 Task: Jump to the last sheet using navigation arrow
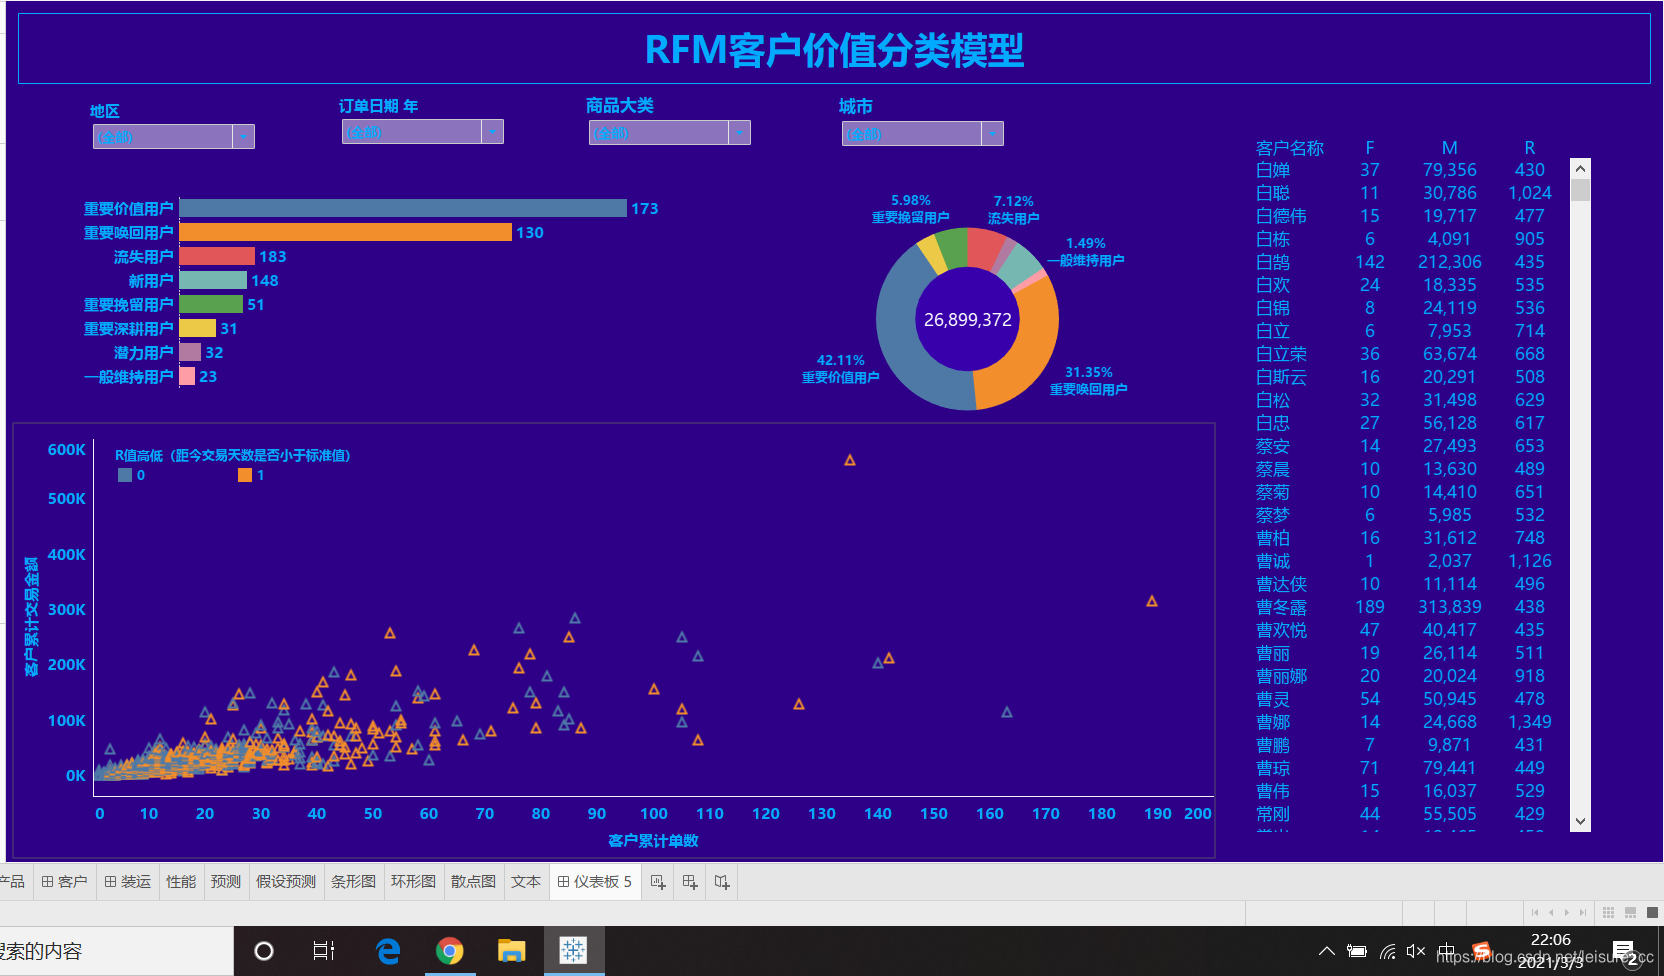[1583, 913]
